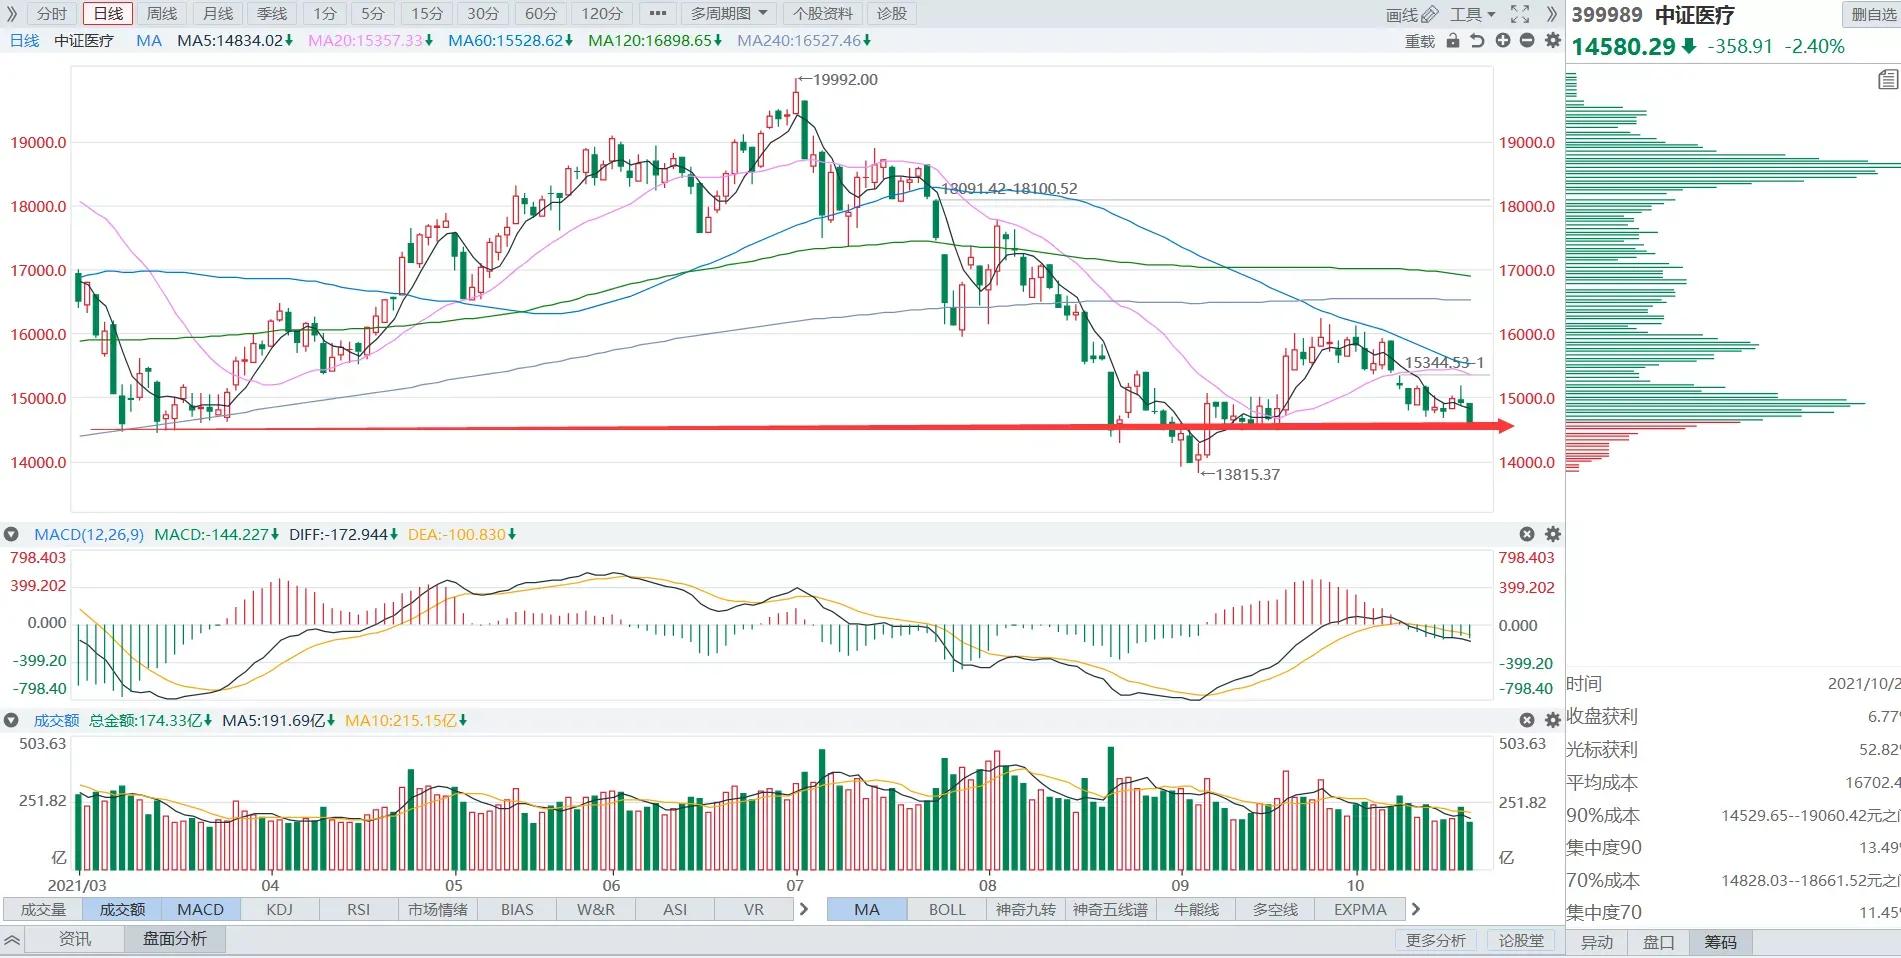
Task: Click the fullscreen expand icon
Action: tap(1520, 14)
